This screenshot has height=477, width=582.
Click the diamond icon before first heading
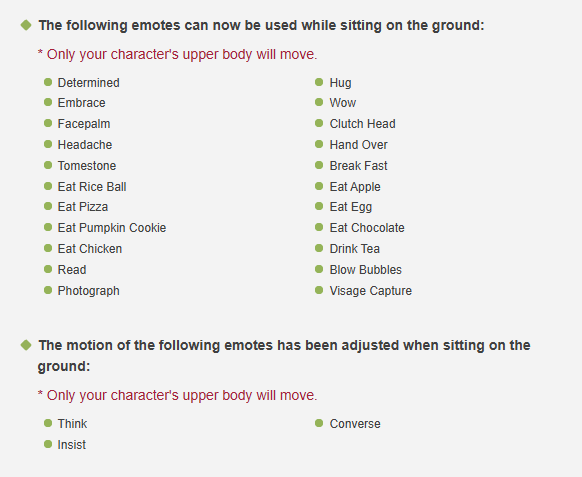[x=26, y=25]
